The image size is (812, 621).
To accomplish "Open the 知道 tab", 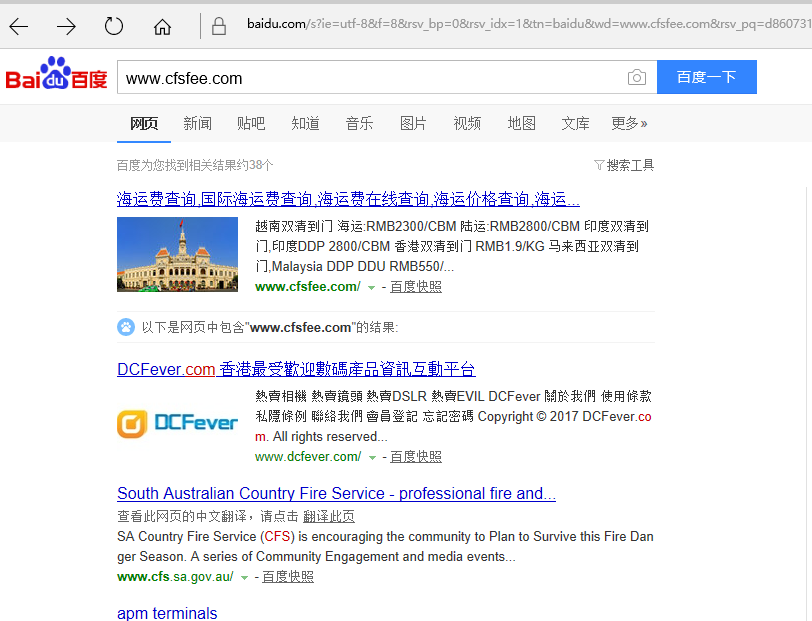I will coord(306,123).
